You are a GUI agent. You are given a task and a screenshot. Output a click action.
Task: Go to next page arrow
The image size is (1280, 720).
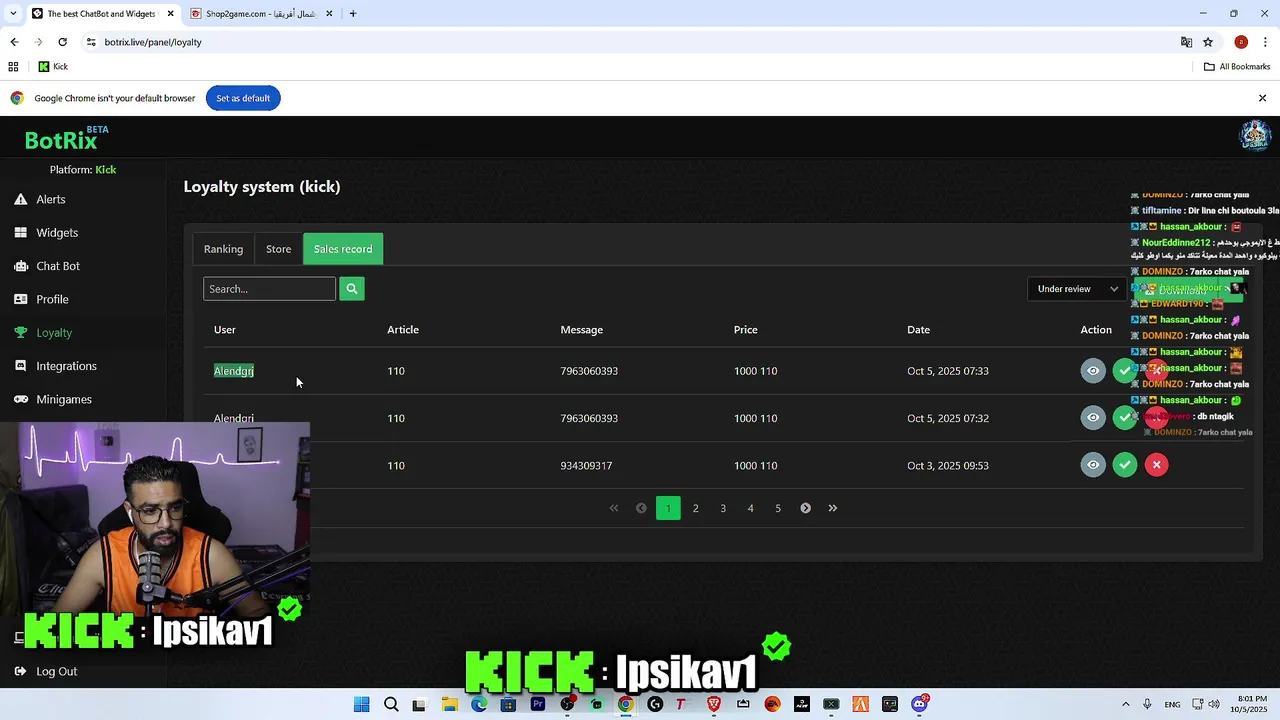point(805,508)
